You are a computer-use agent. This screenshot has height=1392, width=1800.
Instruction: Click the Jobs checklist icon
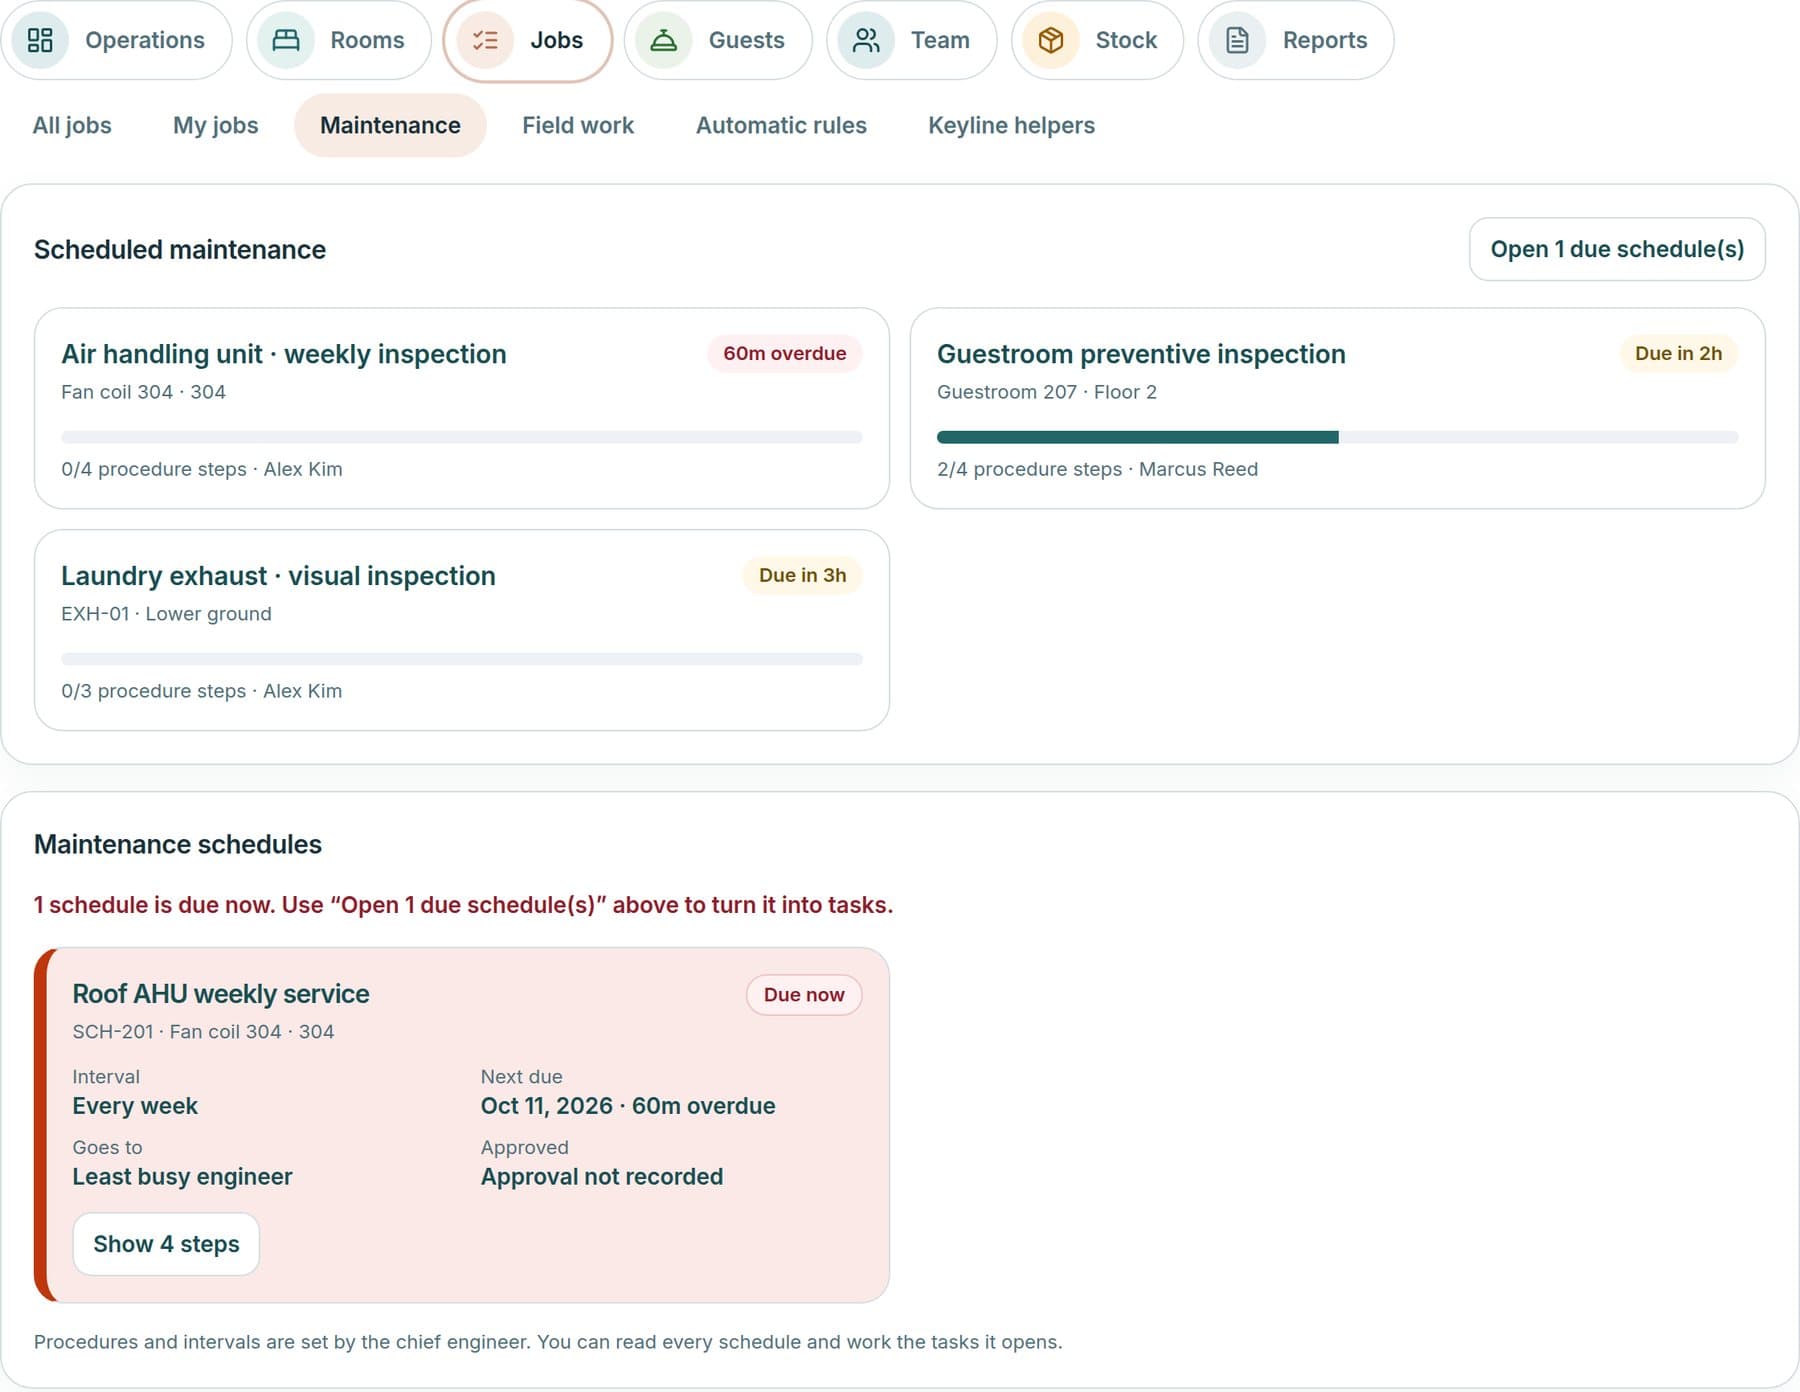485,40
